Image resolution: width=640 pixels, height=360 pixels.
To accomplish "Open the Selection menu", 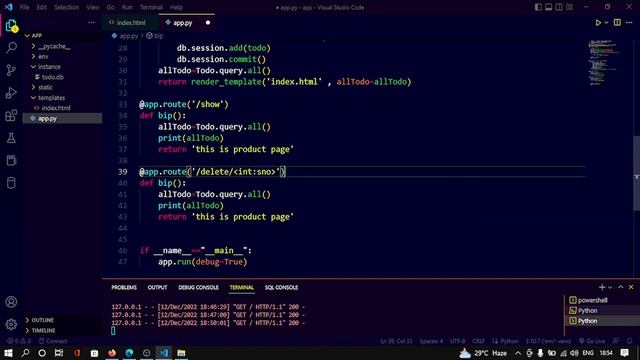I will point(67,7).
